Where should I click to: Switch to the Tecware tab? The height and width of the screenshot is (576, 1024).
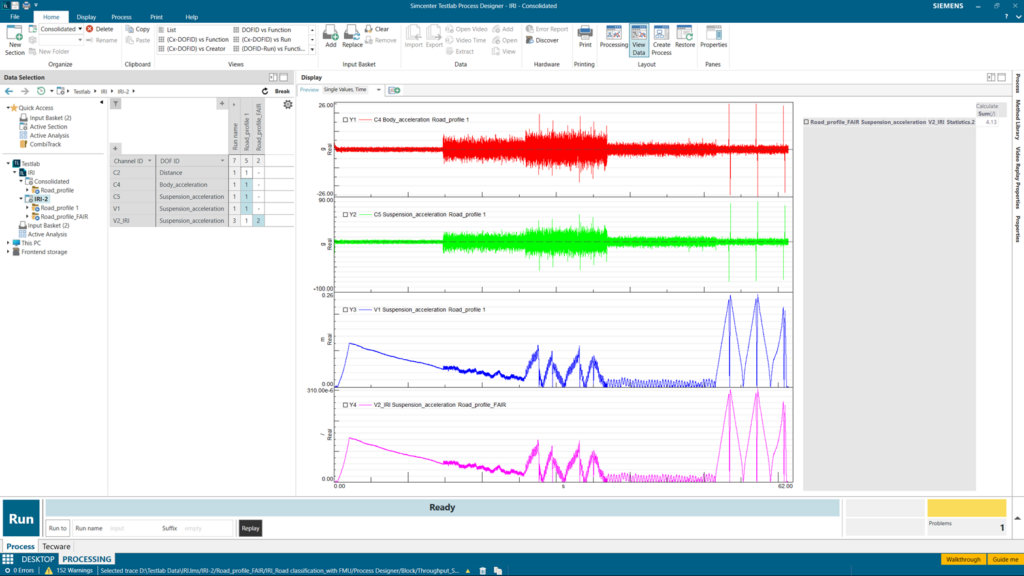point(56,547)
